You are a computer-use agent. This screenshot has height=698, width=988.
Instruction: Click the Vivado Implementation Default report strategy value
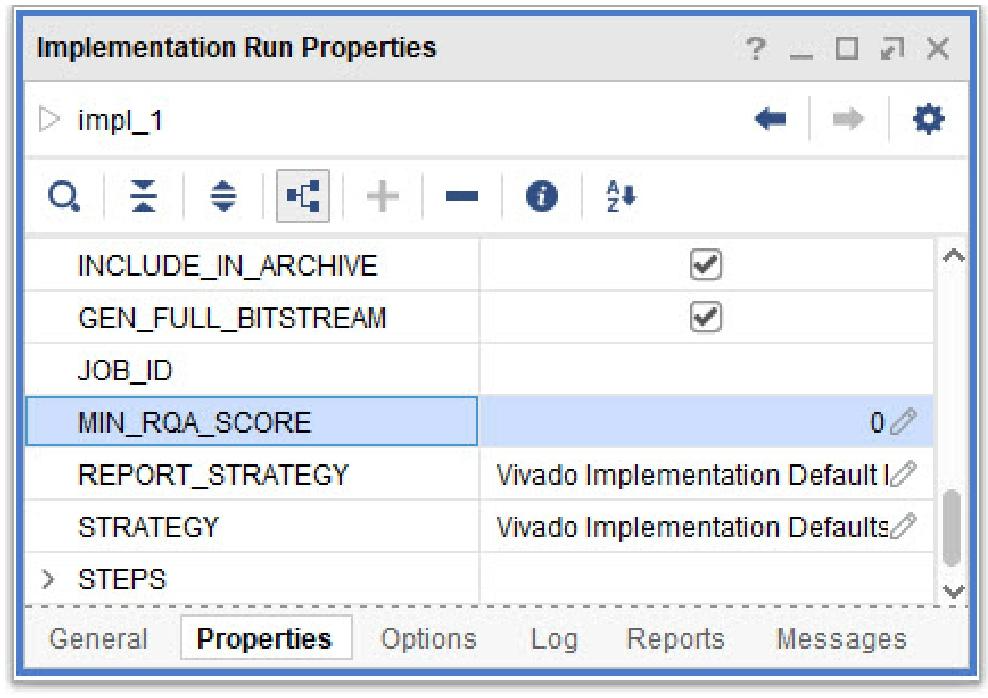click(x=692, y=474)
